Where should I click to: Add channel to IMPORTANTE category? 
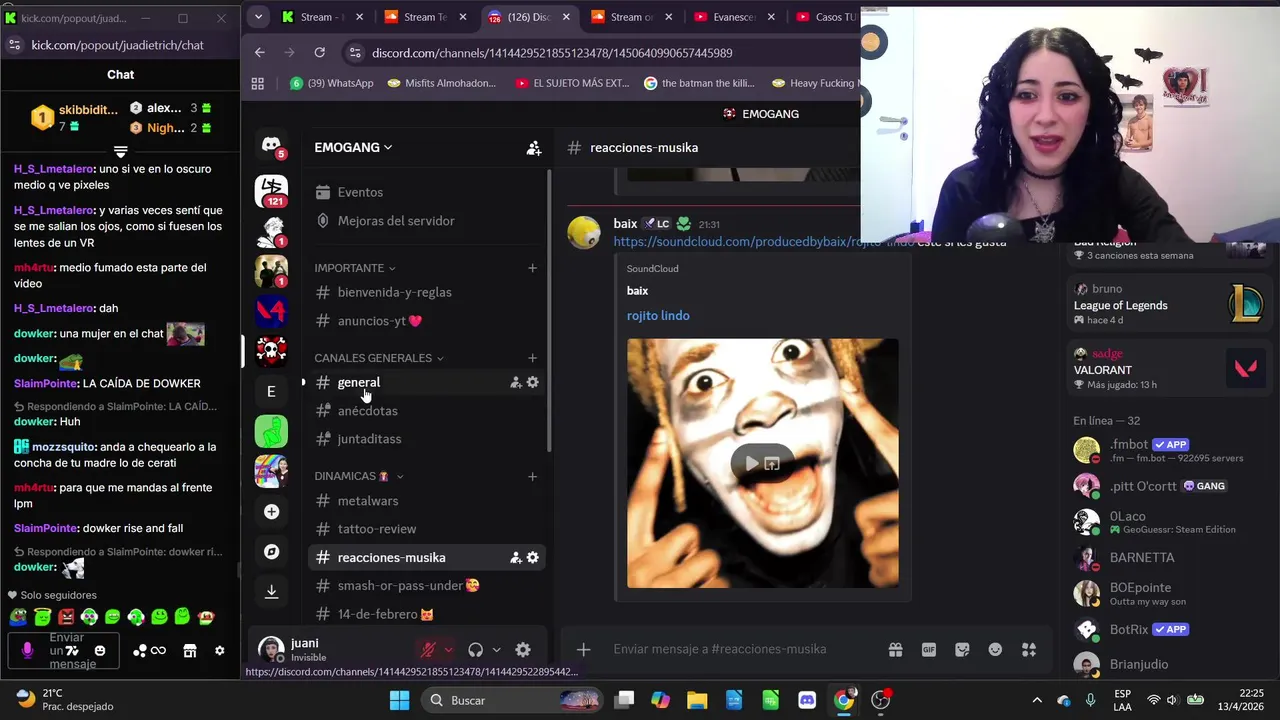click(x=532, y=268)
